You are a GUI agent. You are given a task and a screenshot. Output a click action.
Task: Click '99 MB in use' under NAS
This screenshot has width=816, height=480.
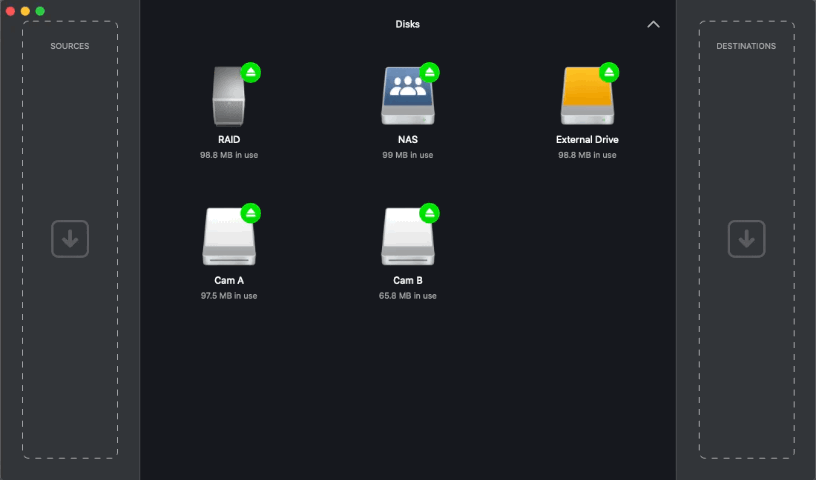tap(407, 155)
